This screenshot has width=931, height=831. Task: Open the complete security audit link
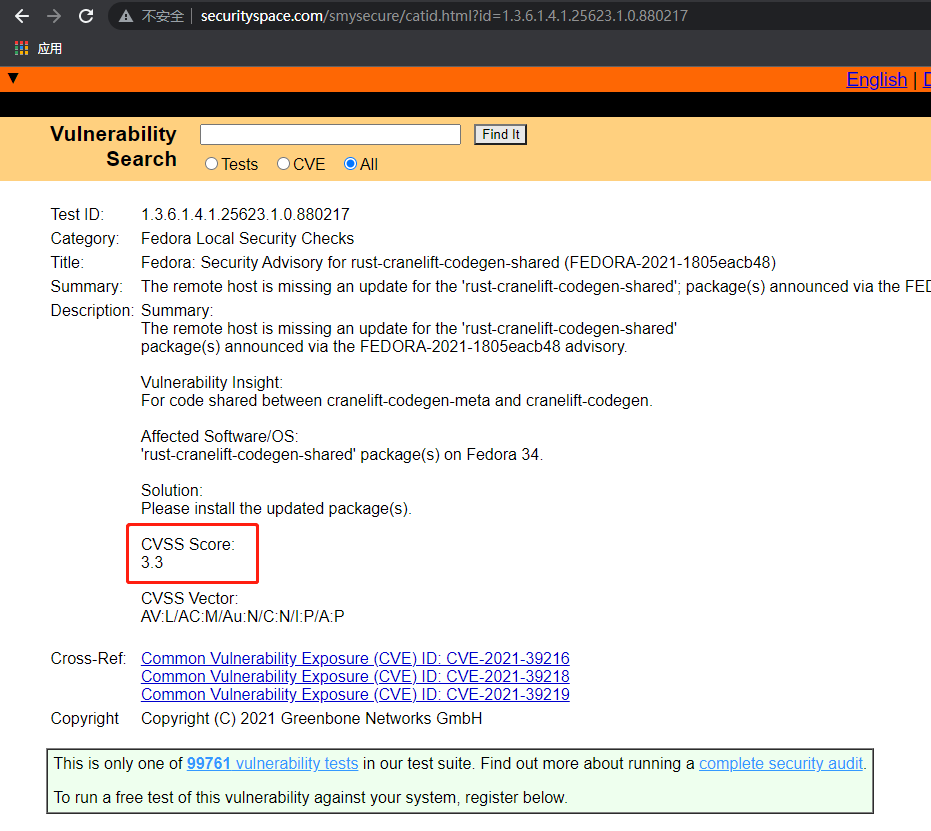tap(781, 763)
